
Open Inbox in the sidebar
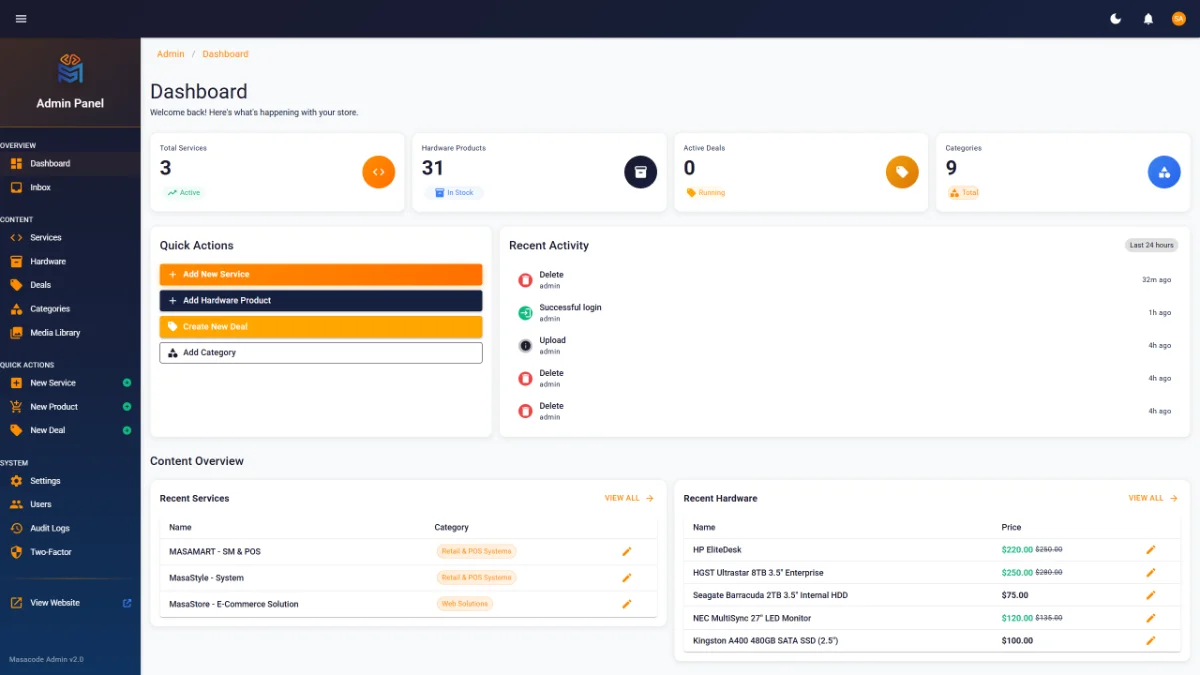coord(70,188)
